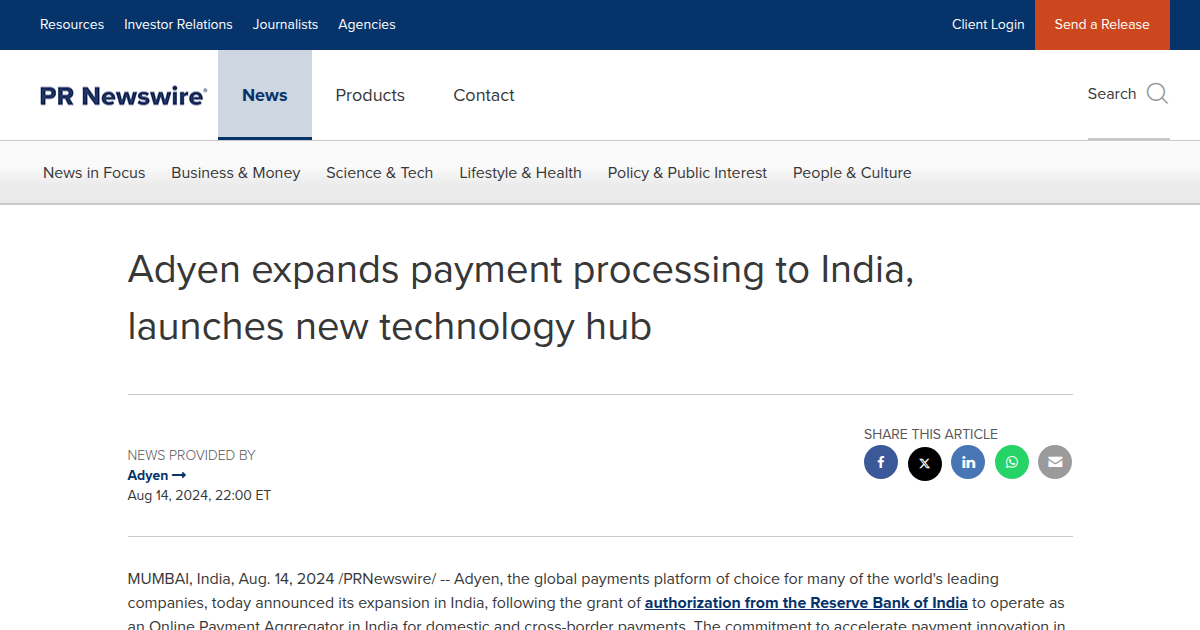
Task: Click the PR Newswire logo
Action: tap(122, 95)
